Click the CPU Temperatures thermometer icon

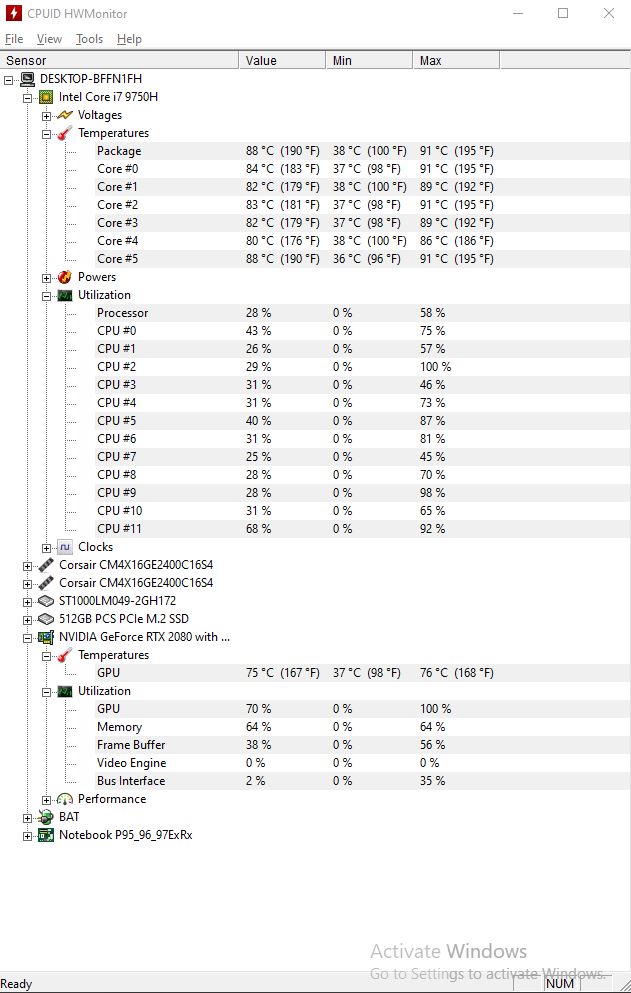65,133
